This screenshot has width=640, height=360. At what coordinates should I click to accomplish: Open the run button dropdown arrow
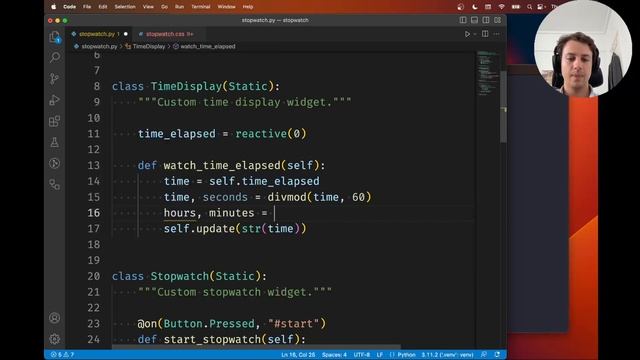tap(475, 34)
